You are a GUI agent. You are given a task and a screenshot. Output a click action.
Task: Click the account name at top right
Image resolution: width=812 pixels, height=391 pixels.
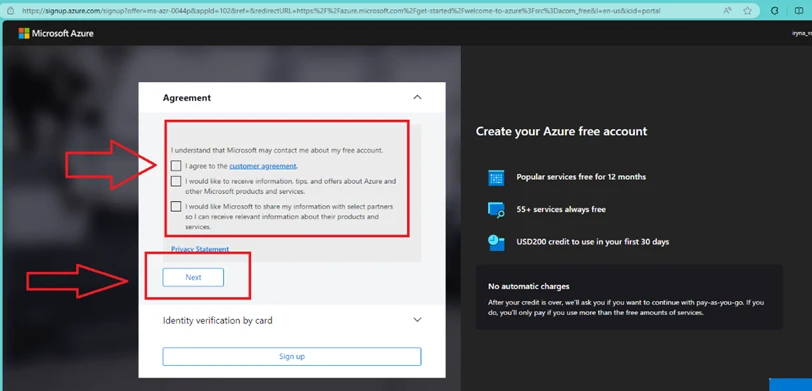tap(802, 34)
